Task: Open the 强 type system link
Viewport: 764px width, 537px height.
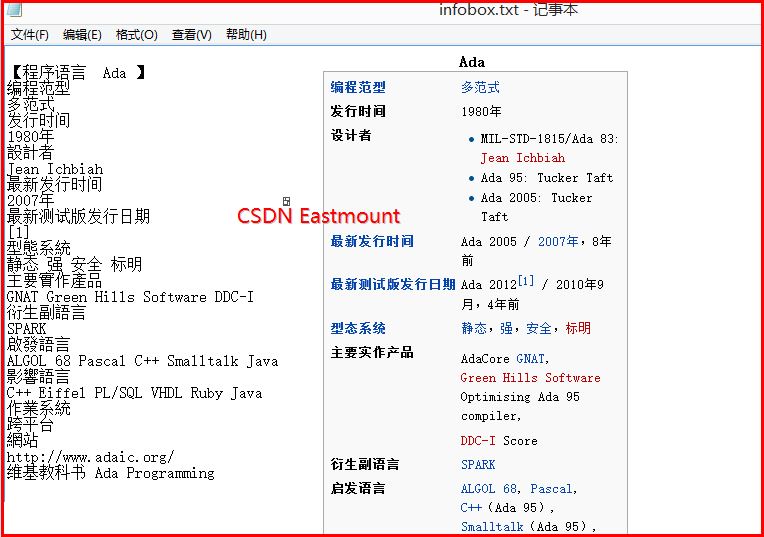Action: point(506,328)
